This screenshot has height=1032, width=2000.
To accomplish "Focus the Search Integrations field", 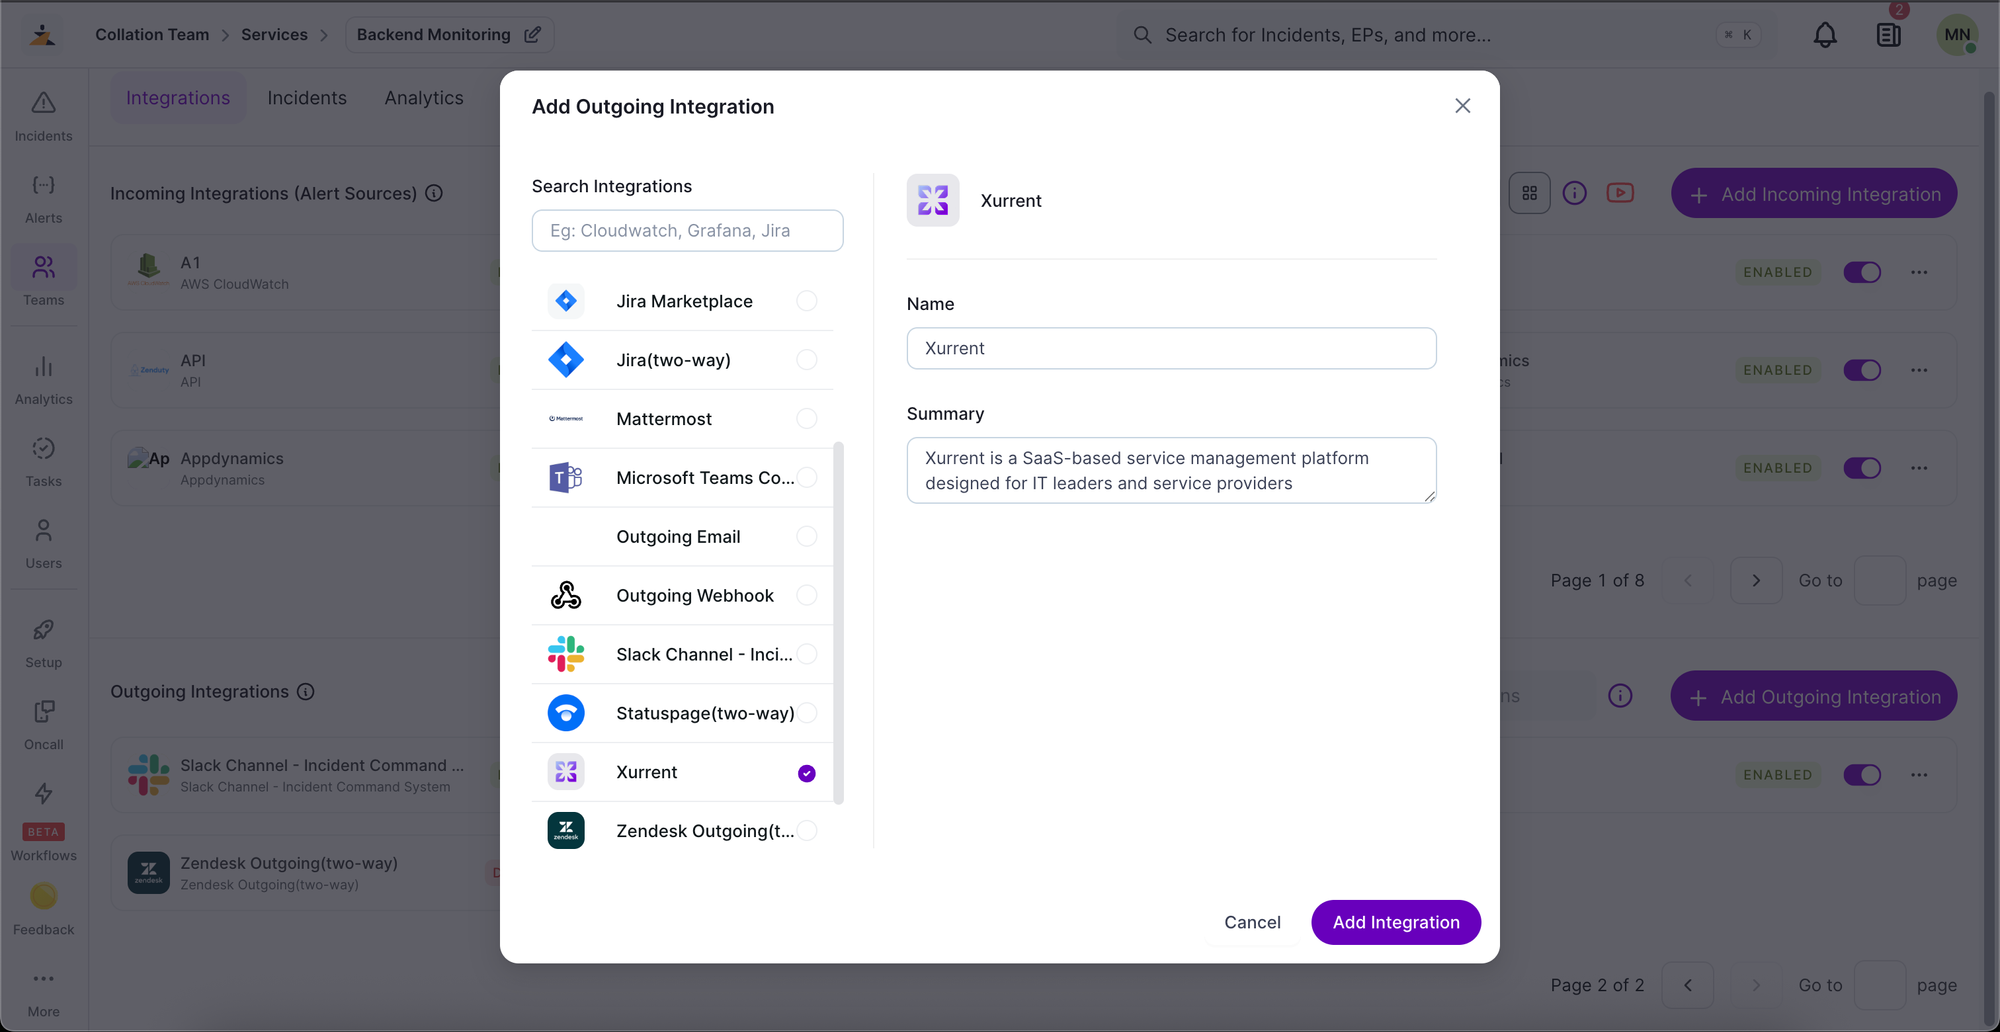I will pos(688,231).
